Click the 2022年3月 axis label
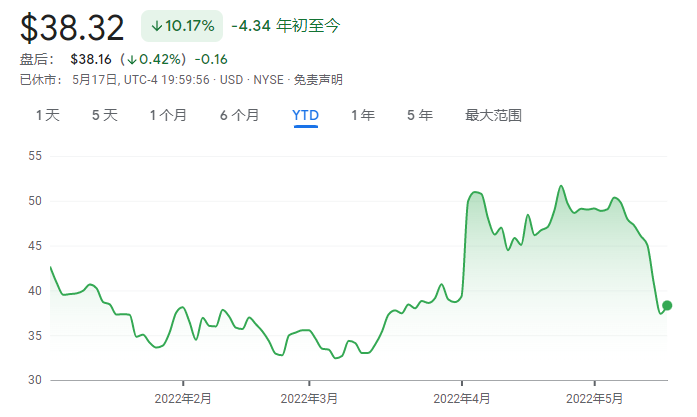 [309, 398]
